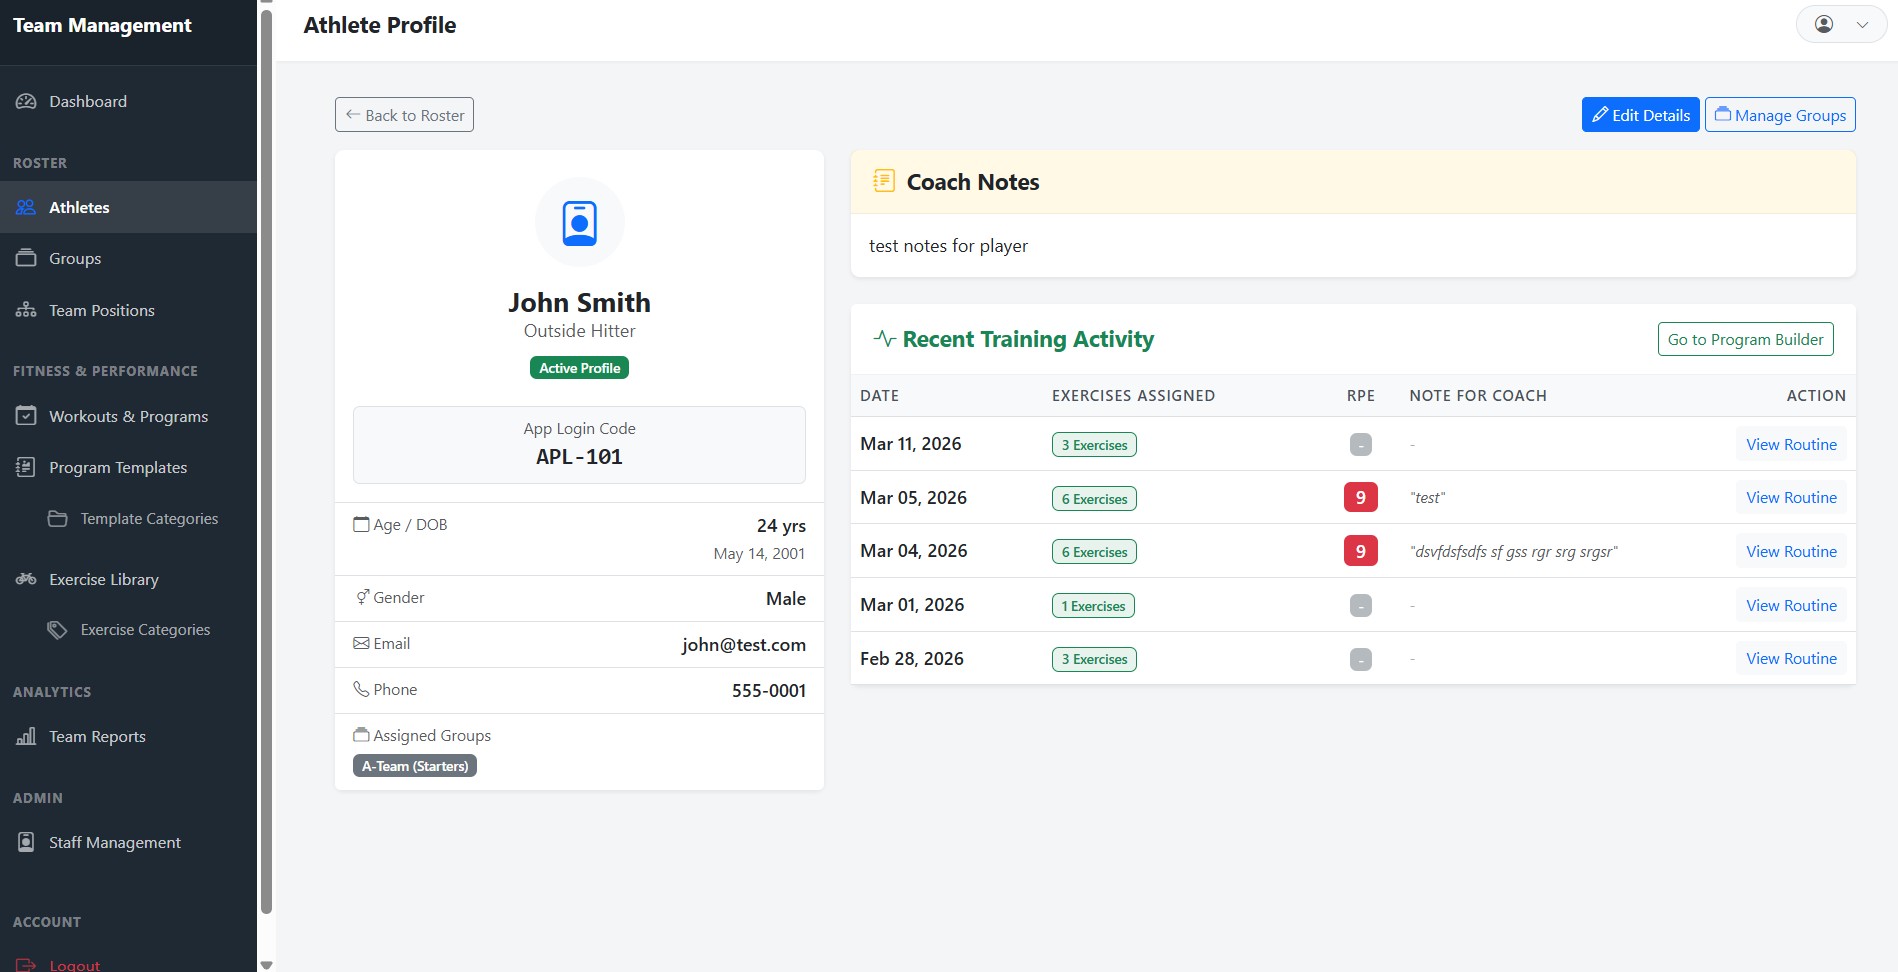Open the Groups sidebar item
The image size is (1898, 972).
tap(128, 258)
